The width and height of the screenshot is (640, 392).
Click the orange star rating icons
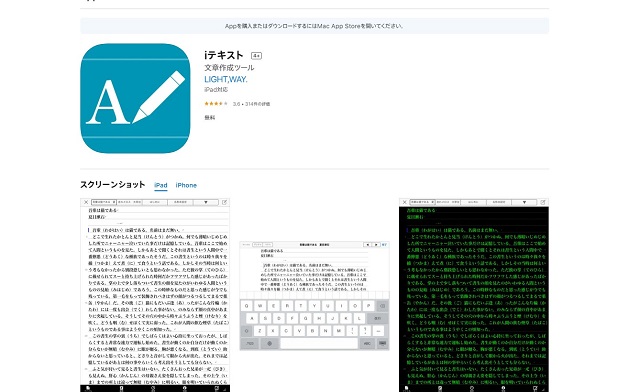pyautogui.click(x=216, y=104)
